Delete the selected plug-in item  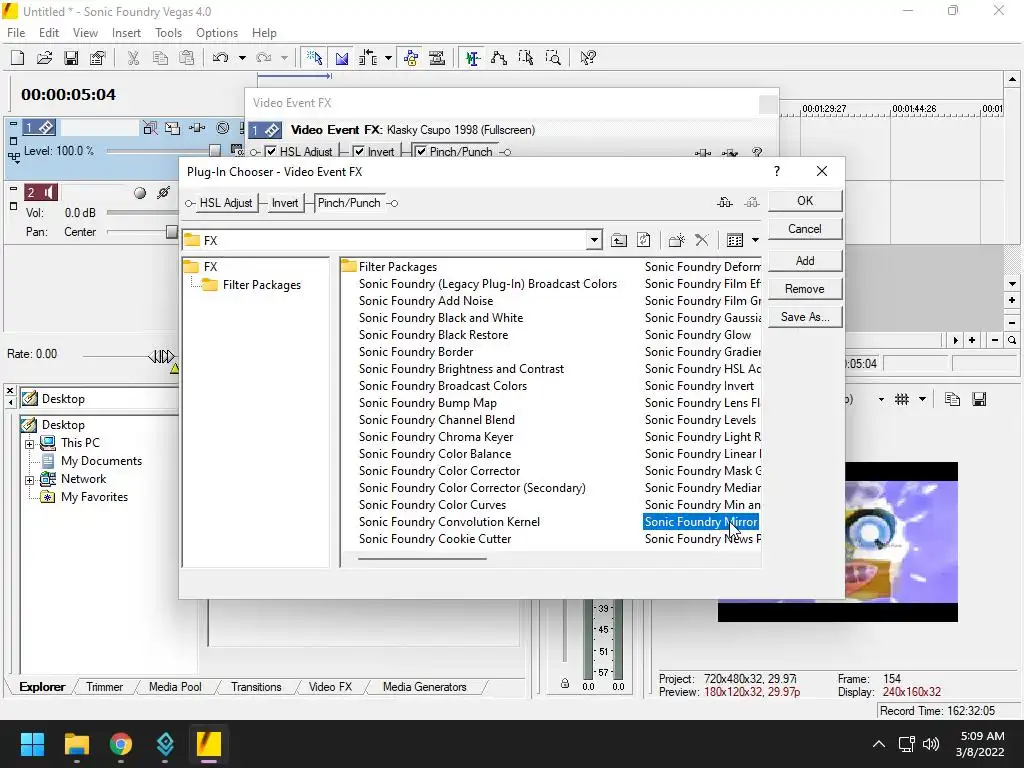pyautogui.click(x=702, y=240)
